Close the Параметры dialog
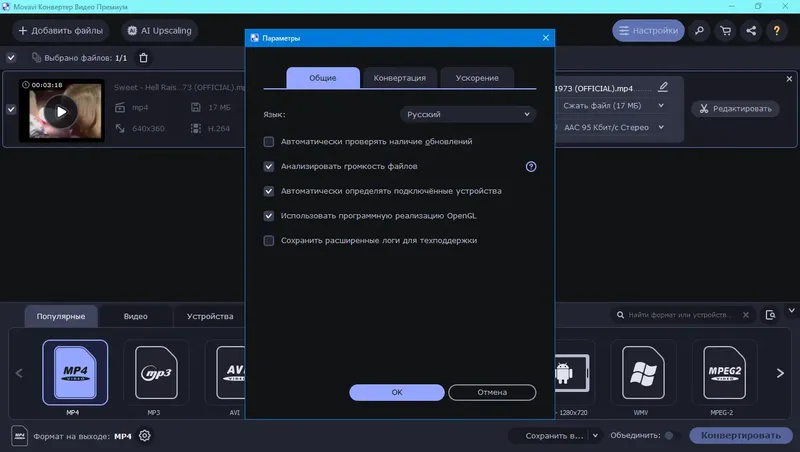This screenshot has width=800, height=452. click(x=546, y=38)
